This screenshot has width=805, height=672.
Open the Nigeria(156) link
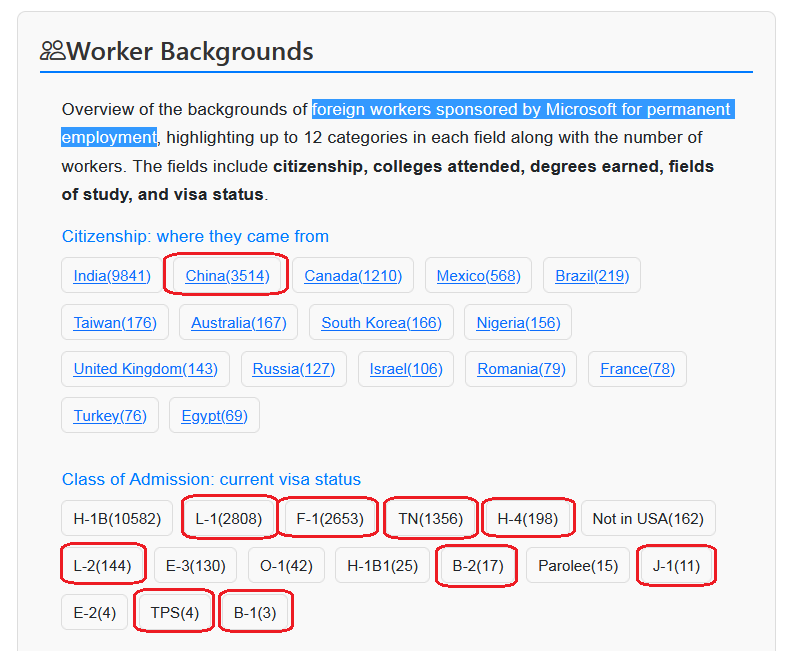pos(518,322)
